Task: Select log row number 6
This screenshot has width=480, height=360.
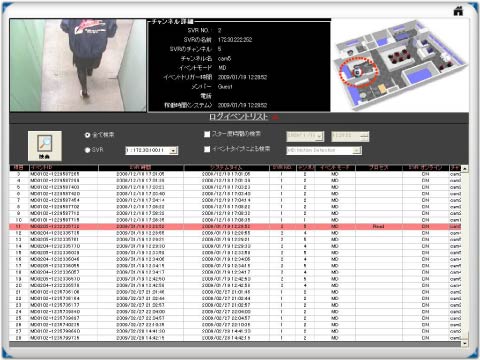Action: (235, 194)
